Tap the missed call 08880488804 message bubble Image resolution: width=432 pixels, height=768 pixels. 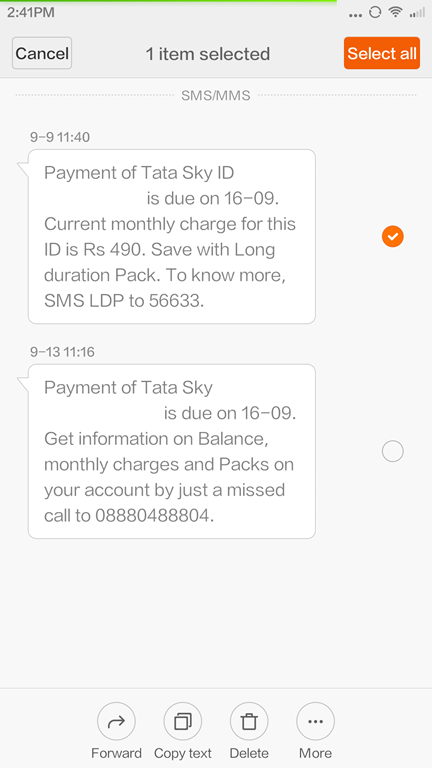pos(171,451)
